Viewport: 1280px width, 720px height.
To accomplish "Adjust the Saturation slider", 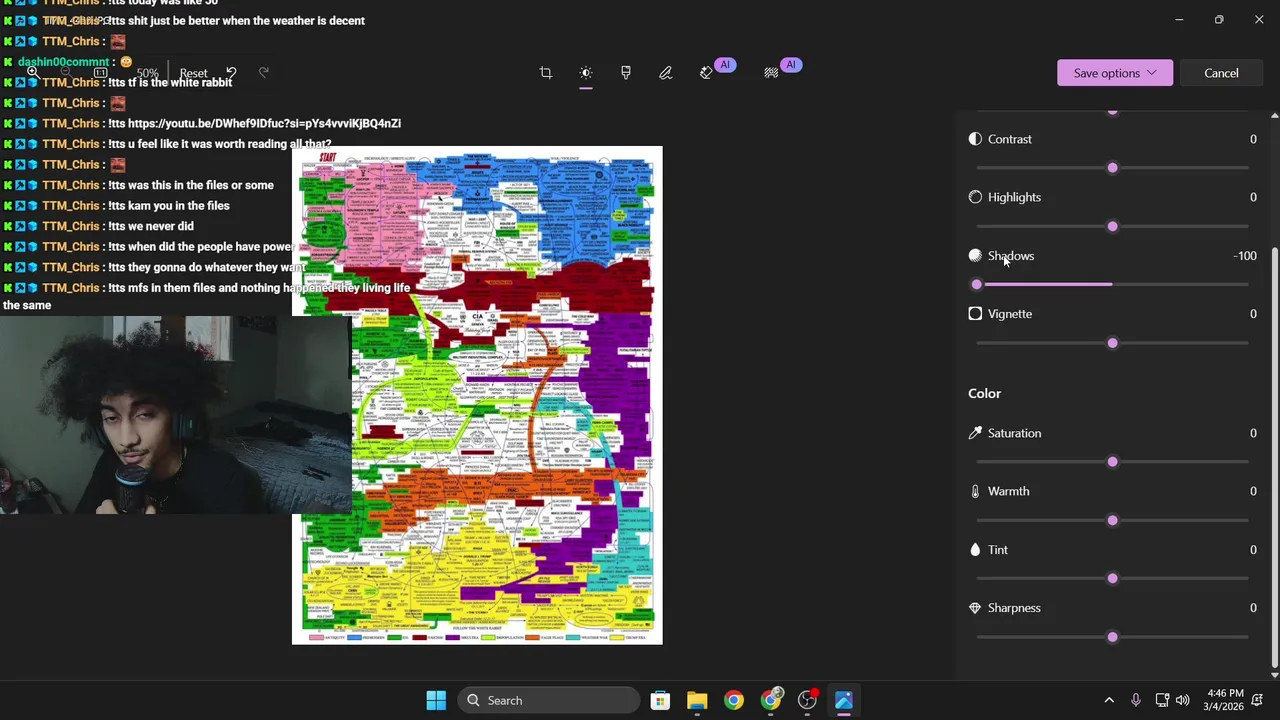I will [1112, 462].
